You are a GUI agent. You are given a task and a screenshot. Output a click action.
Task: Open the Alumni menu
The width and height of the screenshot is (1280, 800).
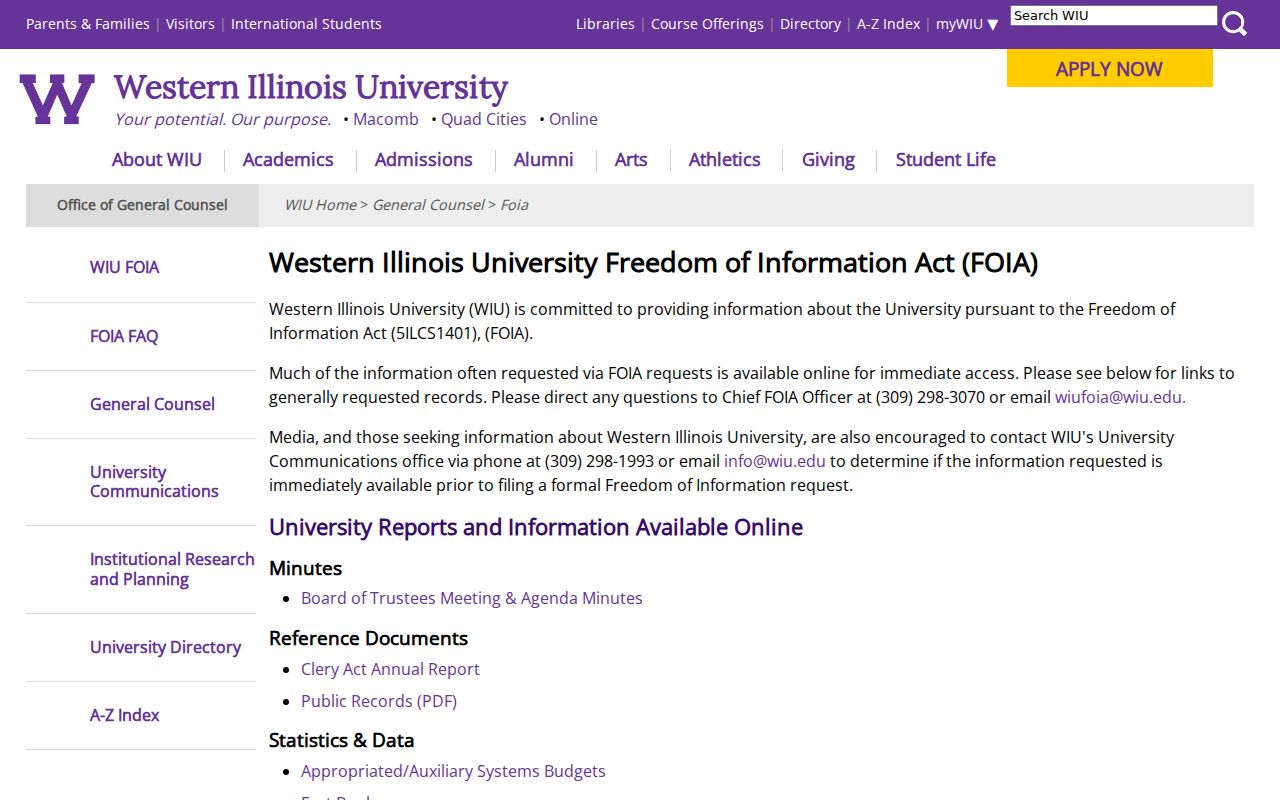544,160
